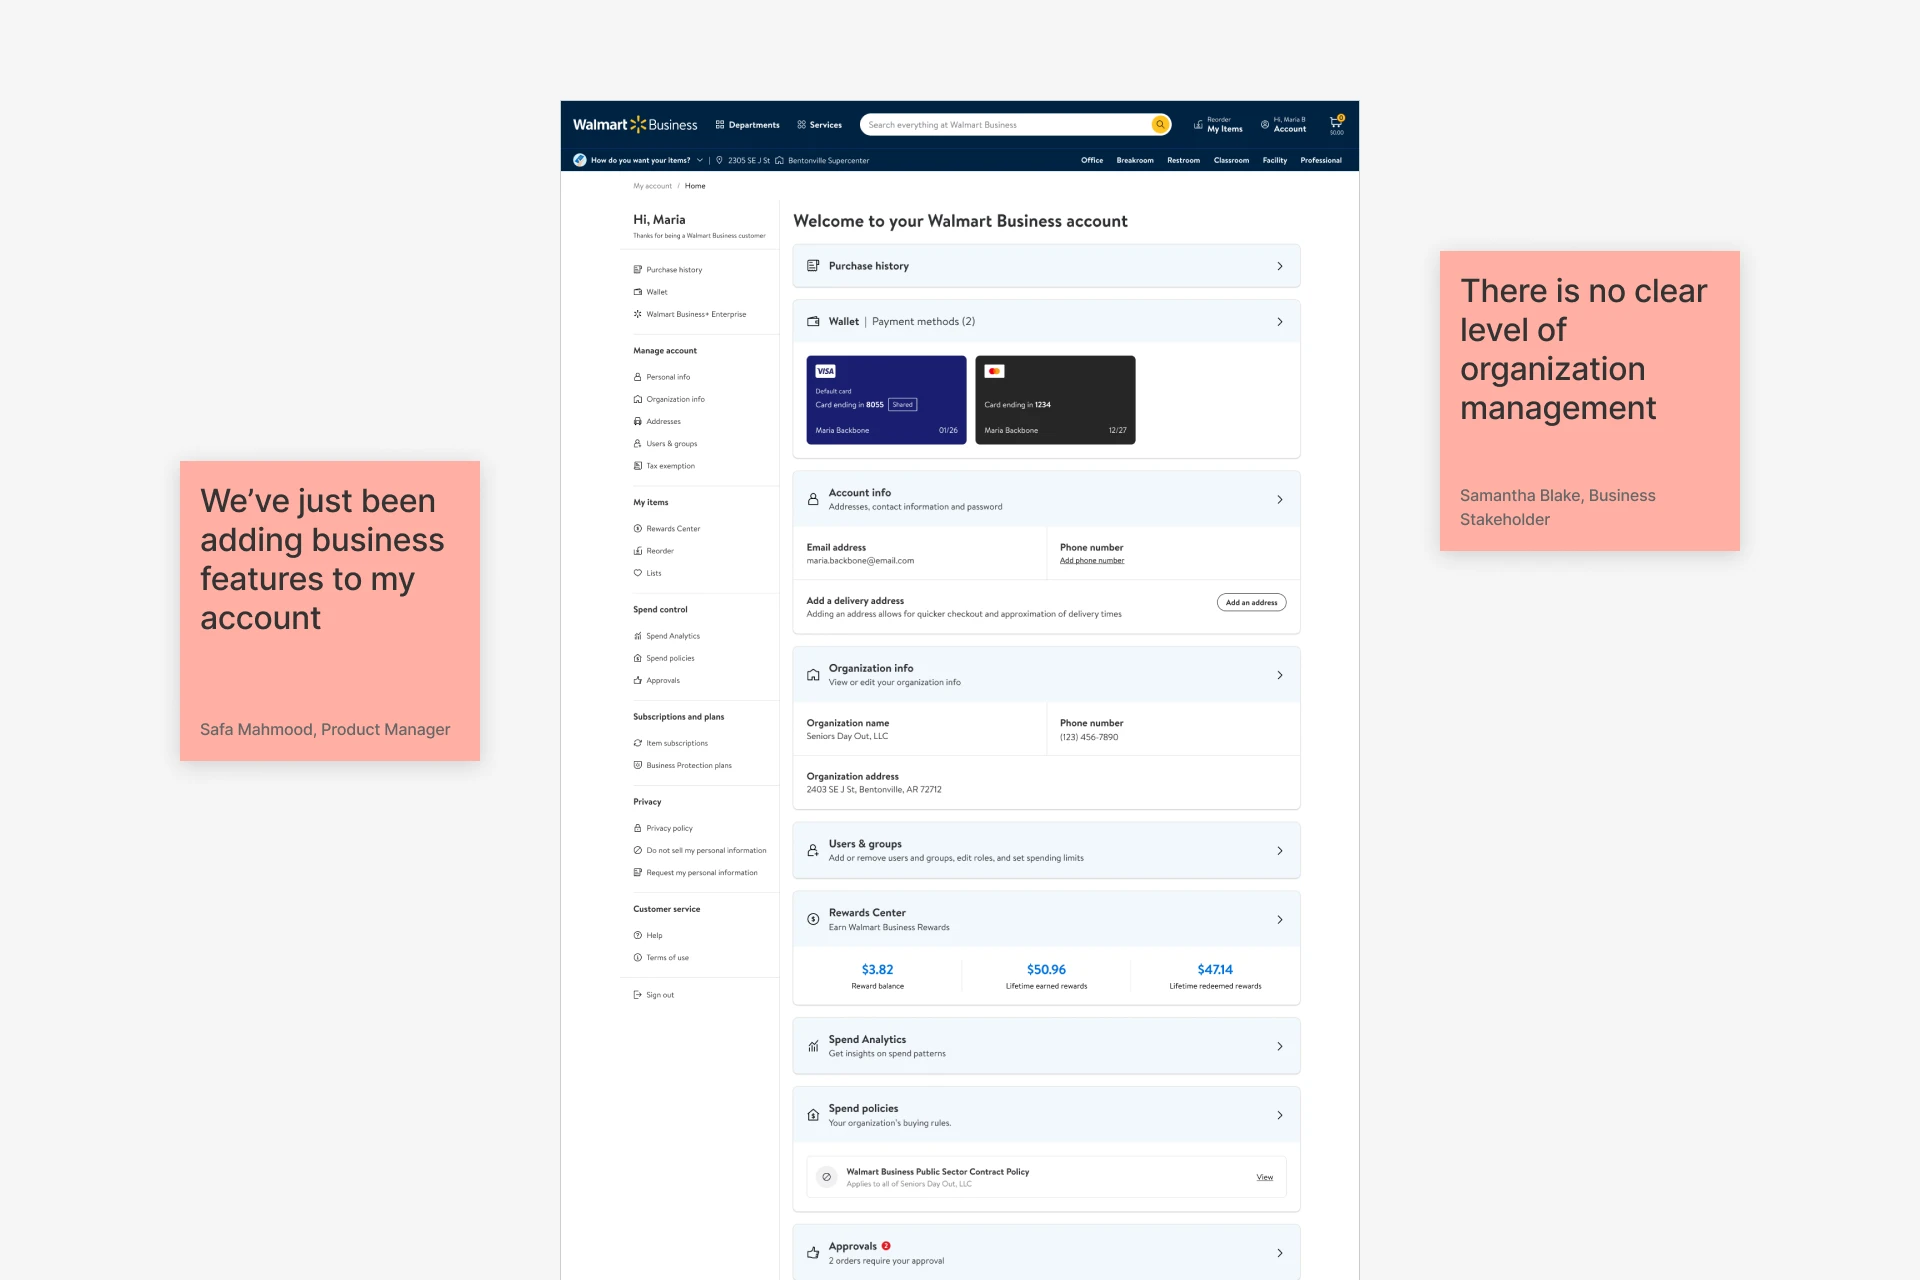Select the Visa default card thumbnail
1920x1280 pixels.
pyautogui.click(x=886, y=399)
